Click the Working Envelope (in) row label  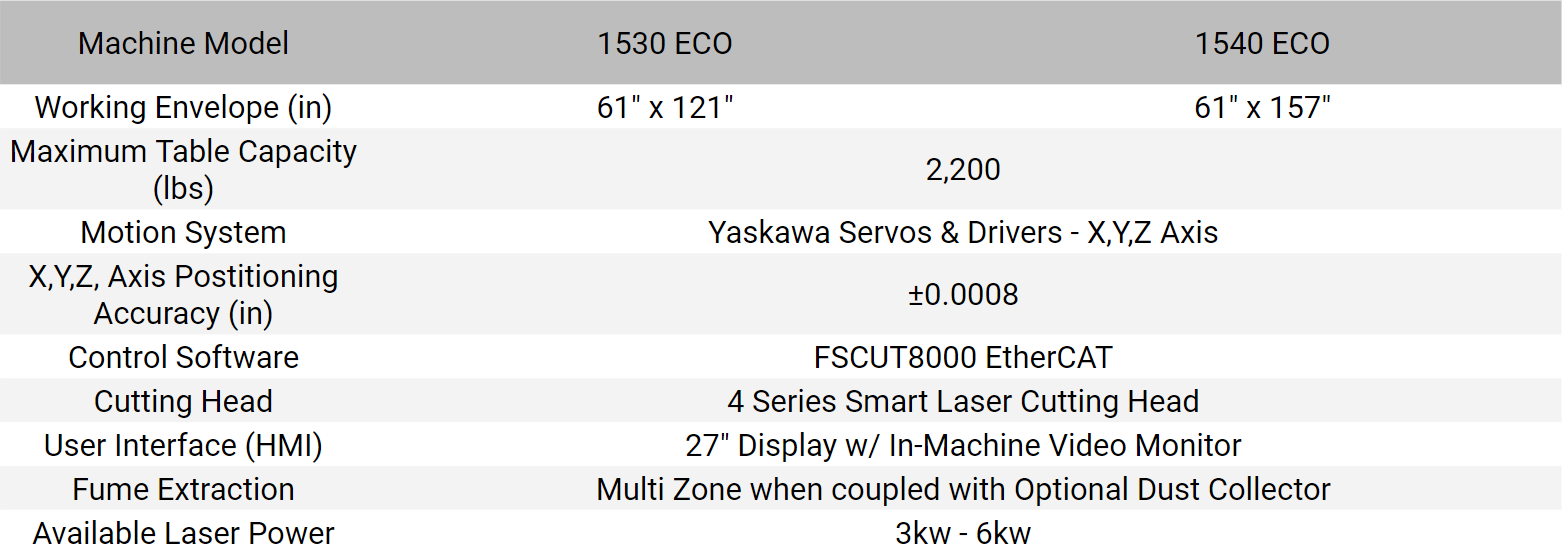[184, 107]
